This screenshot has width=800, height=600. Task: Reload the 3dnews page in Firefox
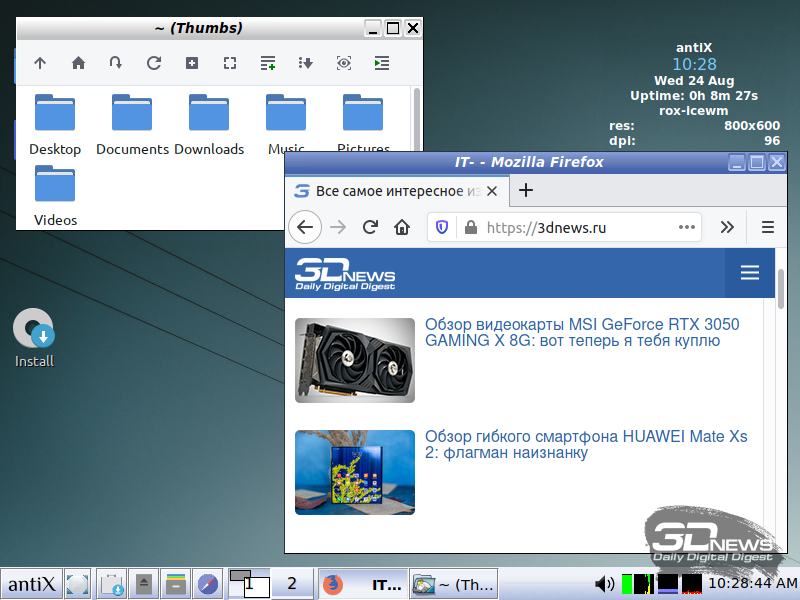[x=370, y=227]
